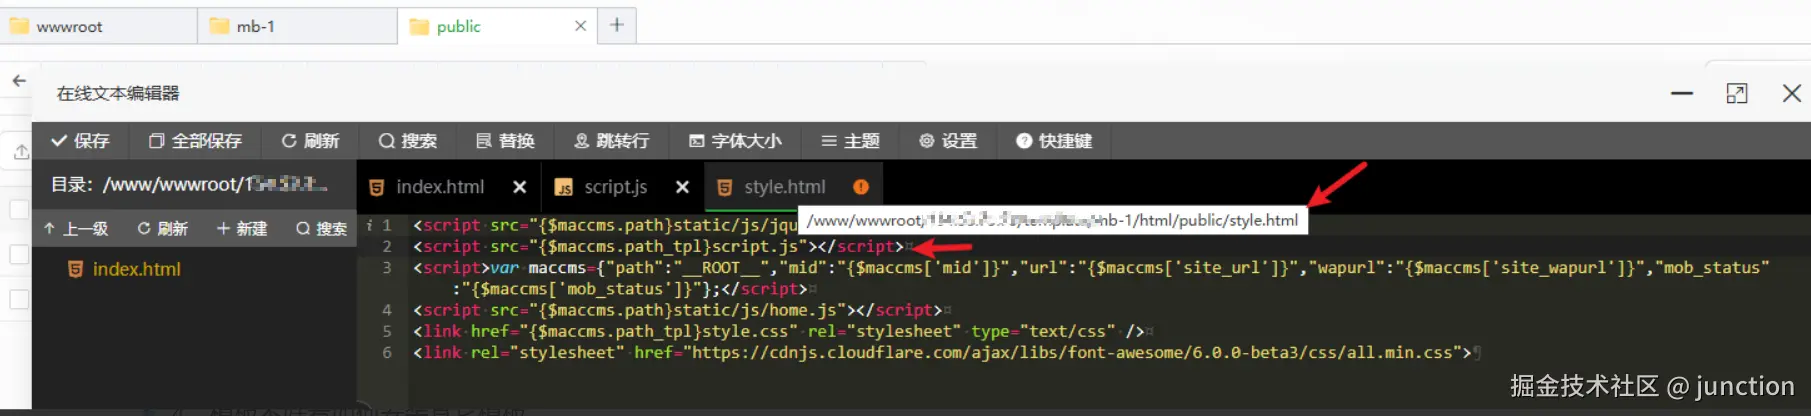This screenshot has height=416, width=1811.
Task: Go up with 上一级 in file panel
Action: point(75,229)
